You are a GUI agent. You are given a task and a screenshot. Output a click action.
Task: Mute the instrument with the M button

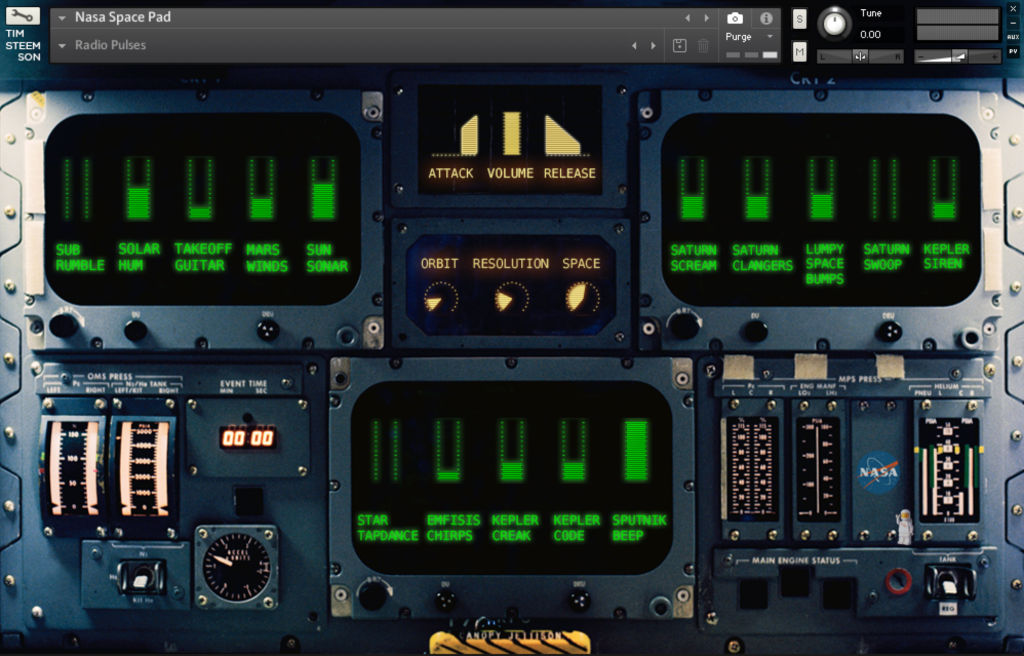[799, 51]
